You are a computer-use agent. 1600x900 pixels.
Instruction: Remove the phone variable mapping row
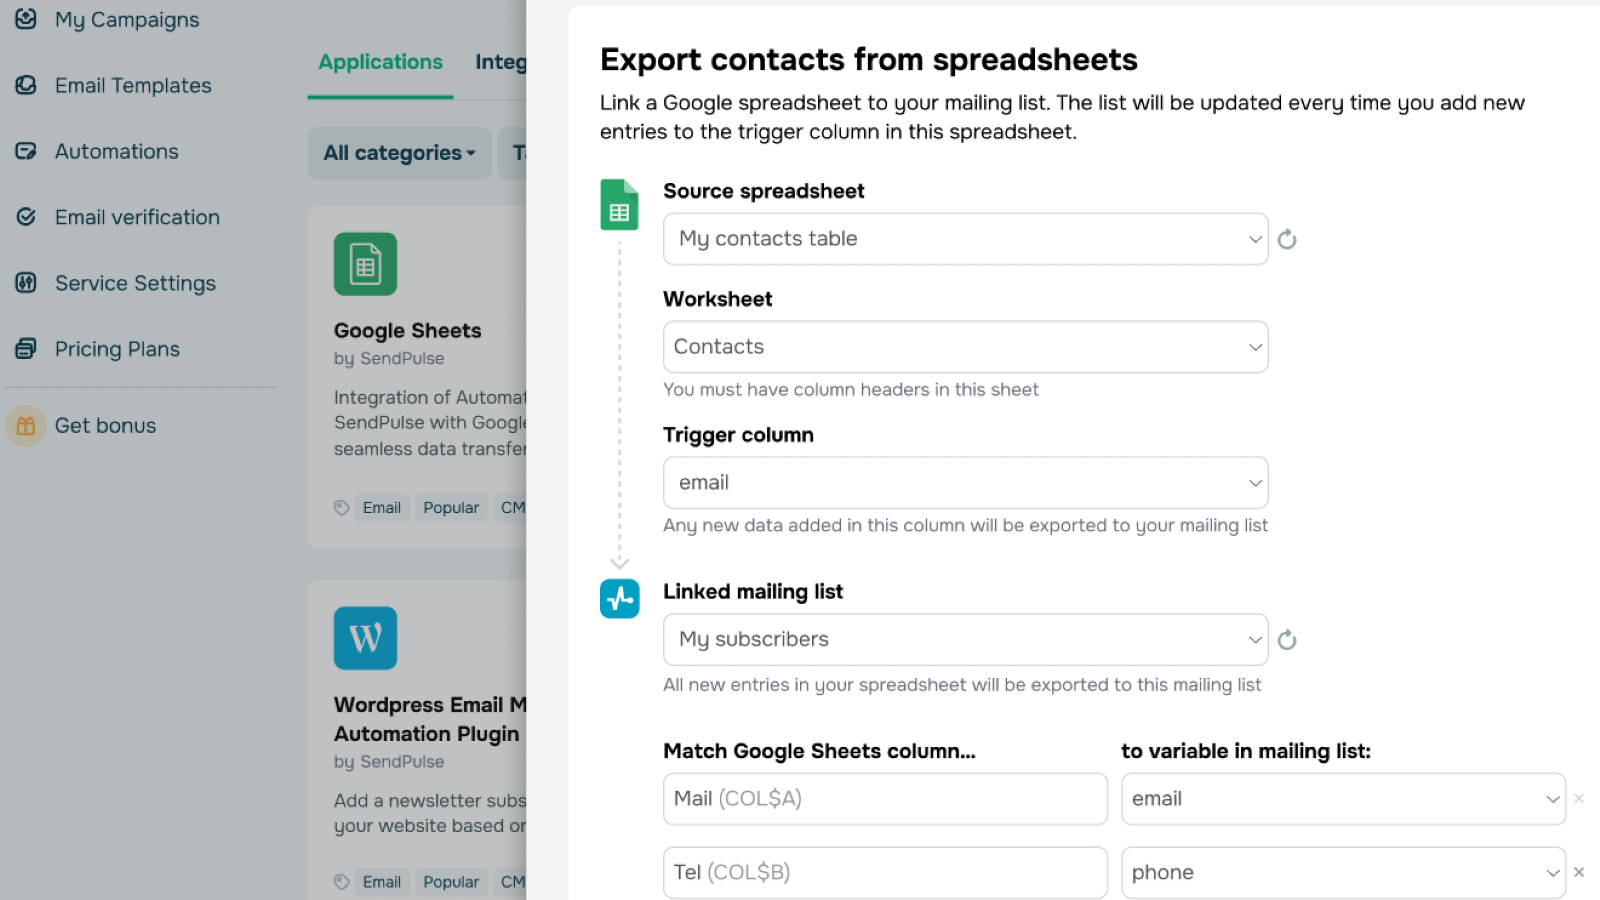1579,872
